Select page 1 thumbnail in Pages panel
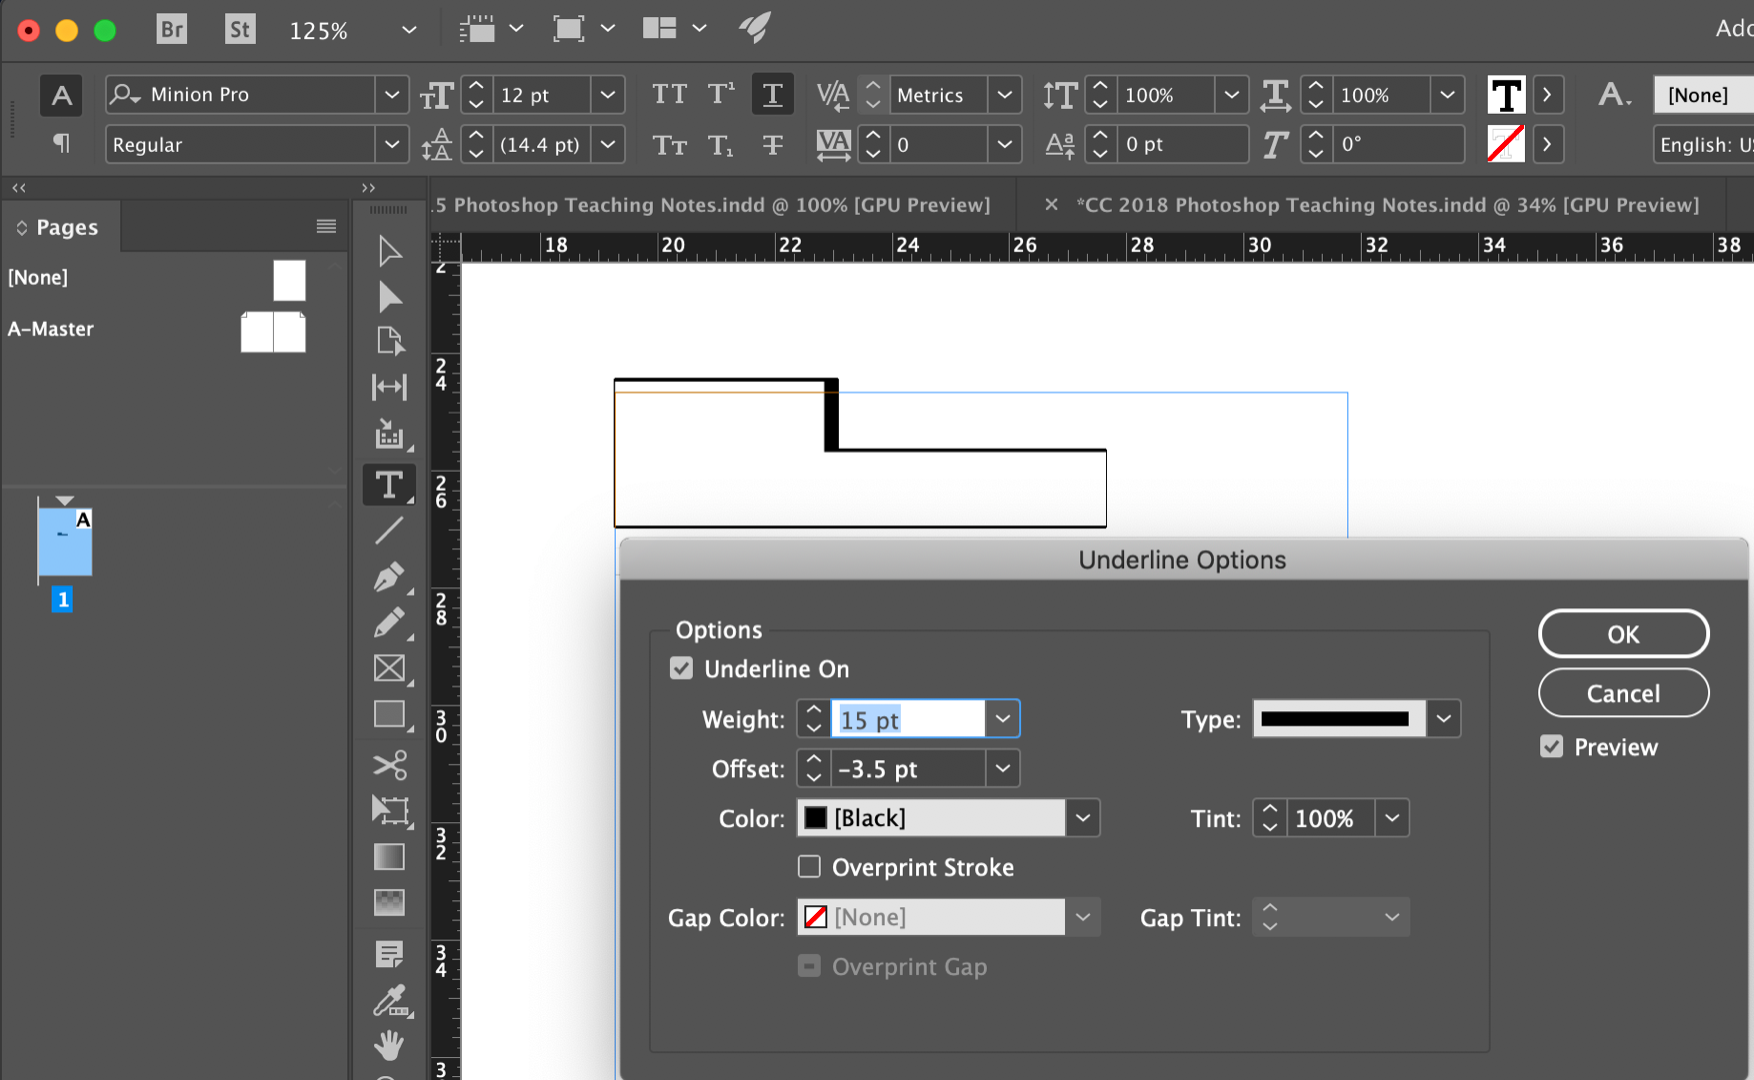The image size is (1754, 1080). [x=64, y=540]
